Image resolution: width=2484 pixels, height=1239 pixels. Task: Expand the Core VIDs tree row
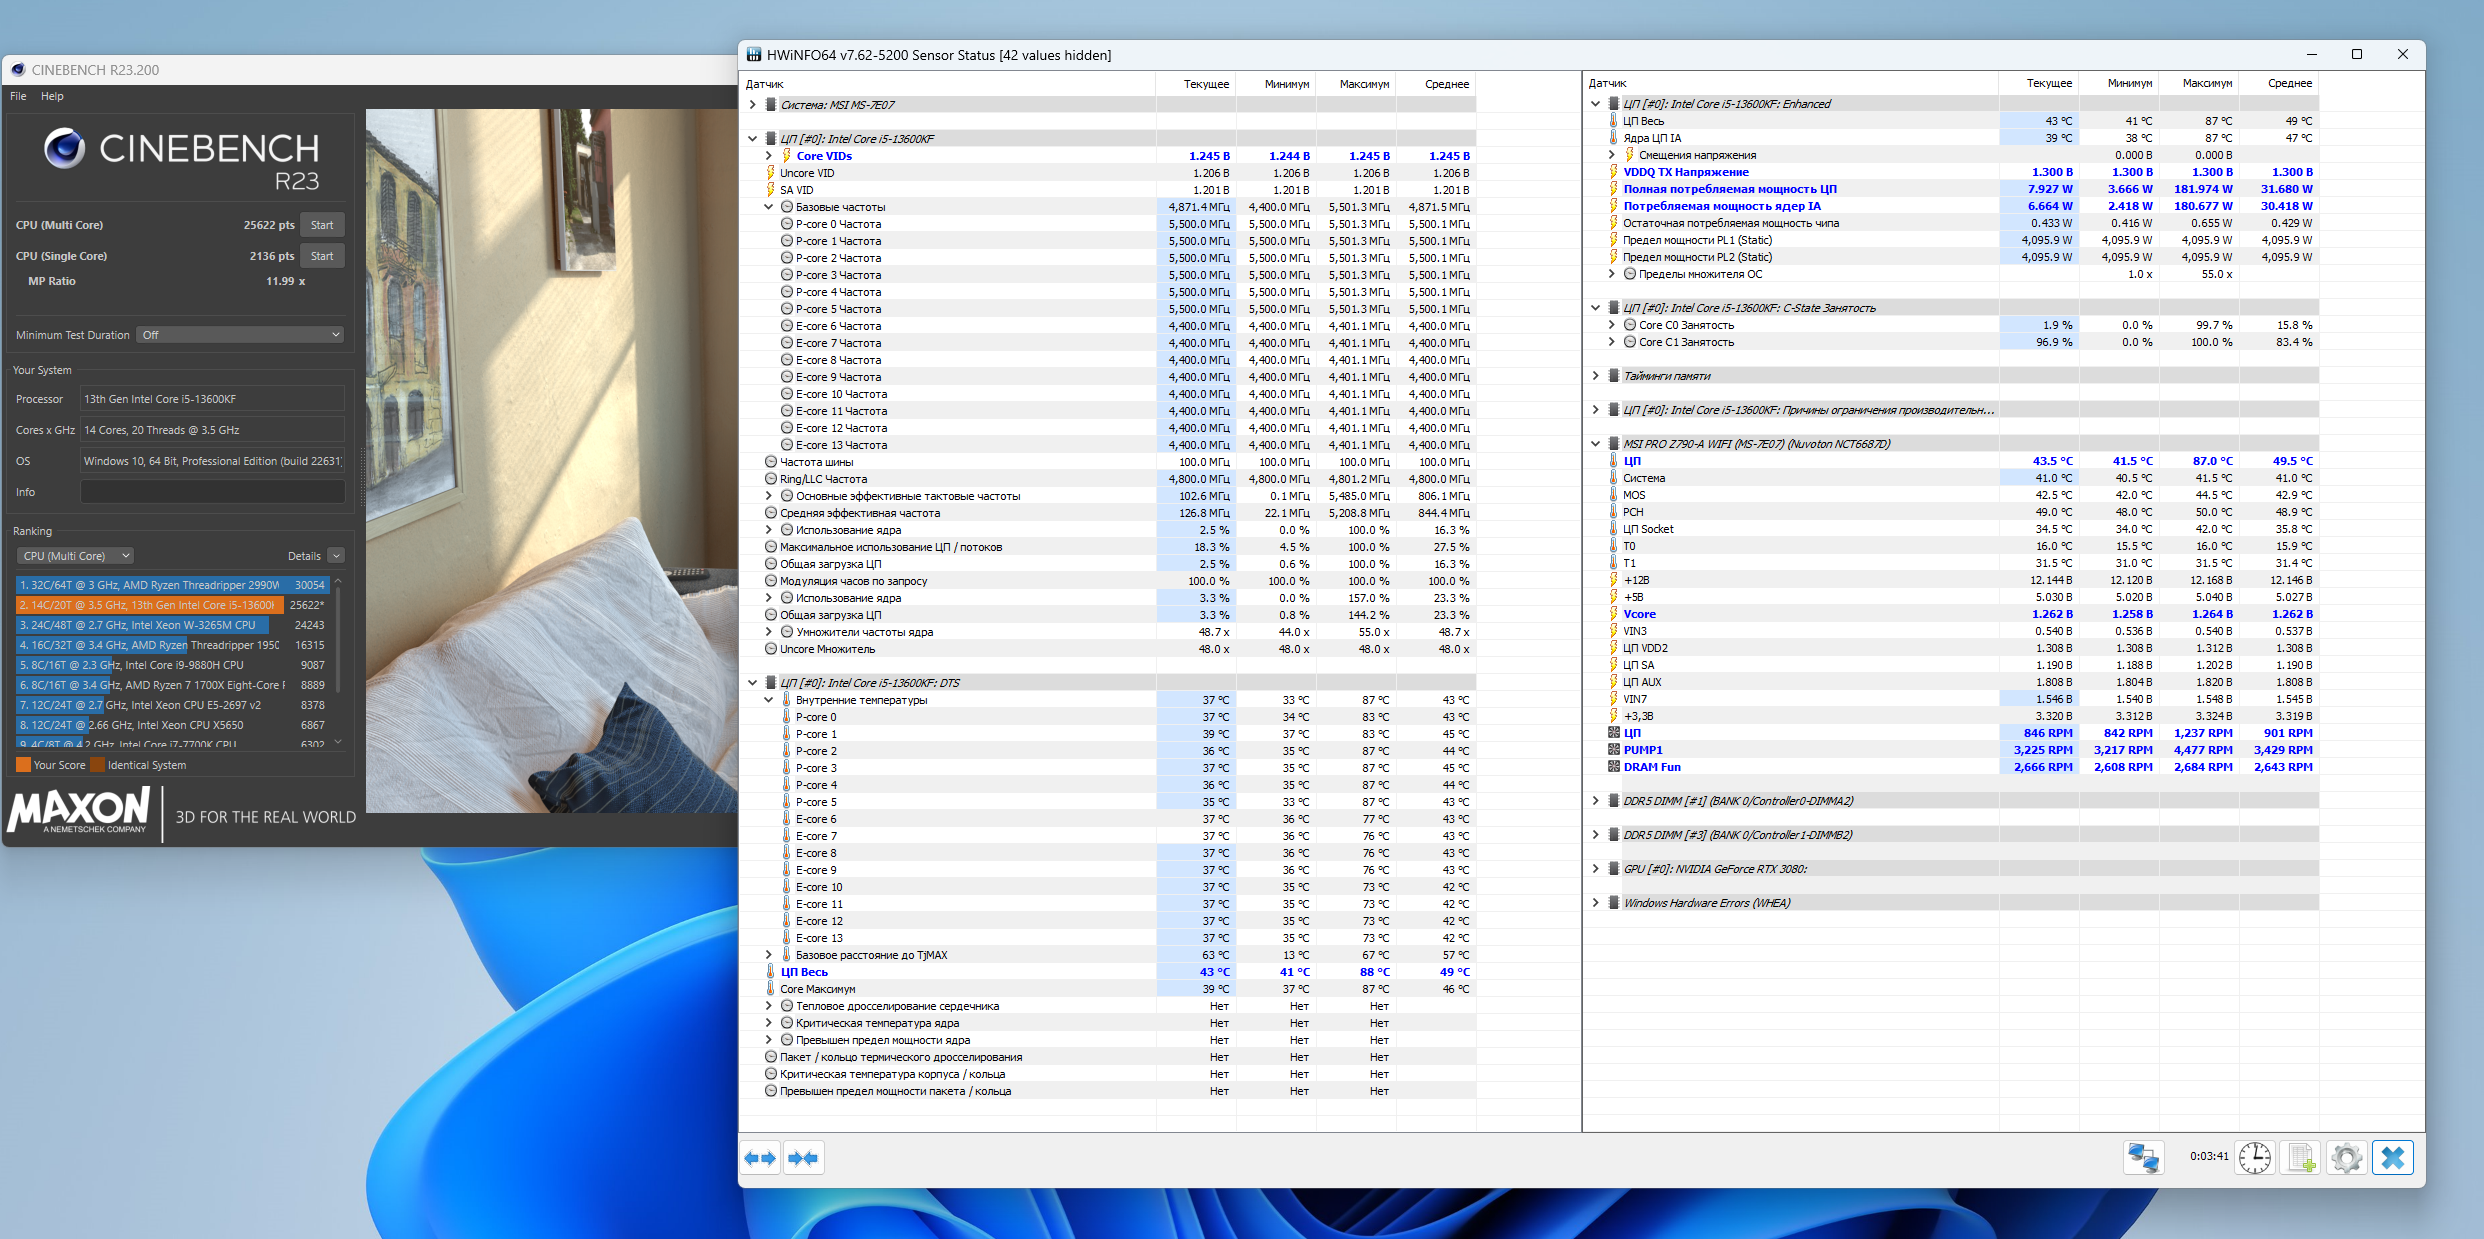tap(769, 156)
